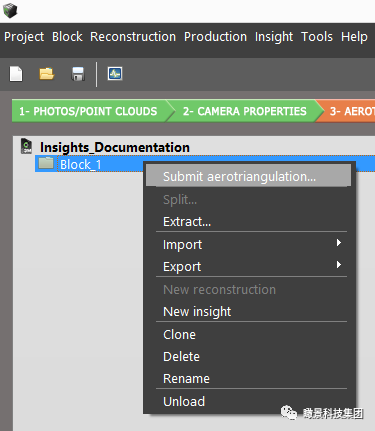
Task: Open project with the folder icon
Action: pos(46,74)
